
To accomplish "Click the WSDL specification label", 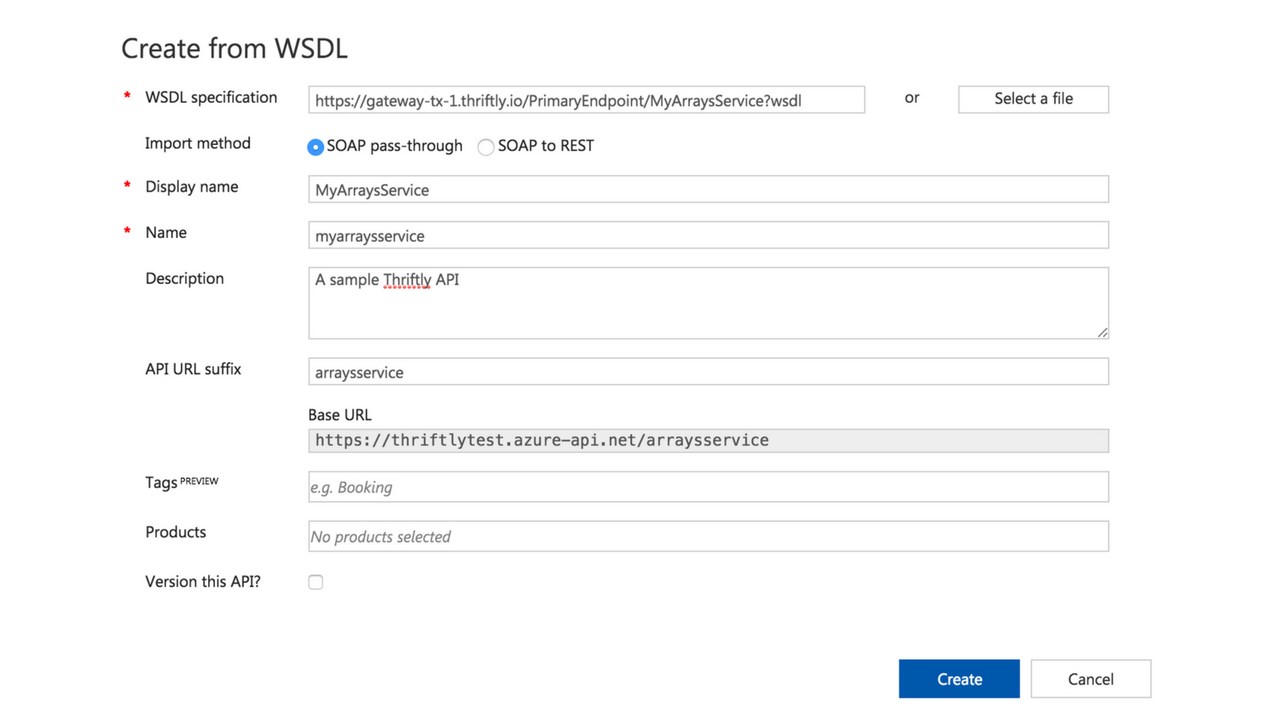I will (211, 97).
